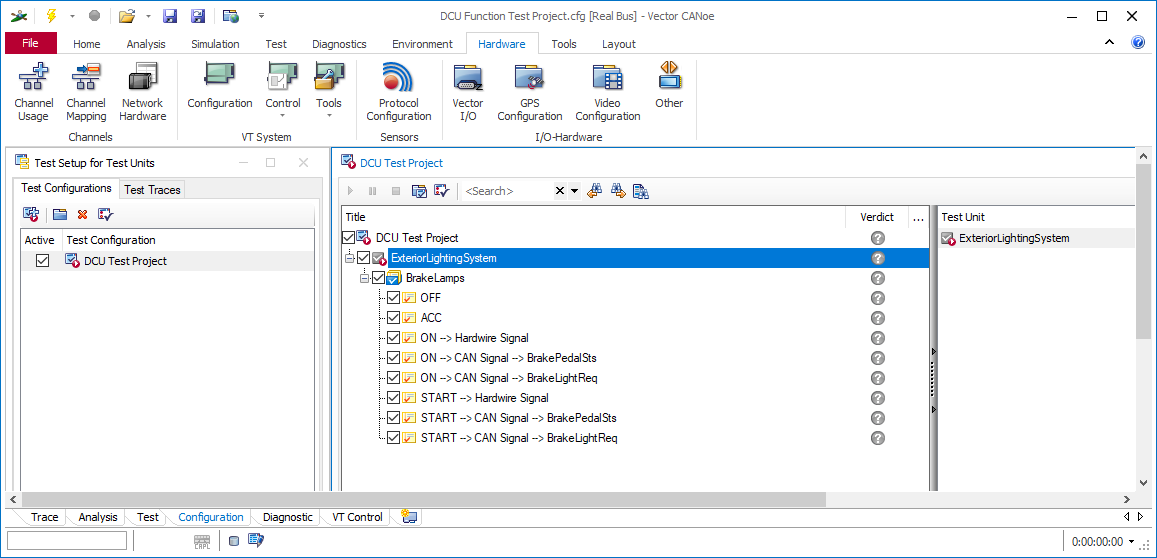This screenshot has height=558, width=1157.
Task: Click the folder icon in Test Setup toolbar
Action: 60,214
